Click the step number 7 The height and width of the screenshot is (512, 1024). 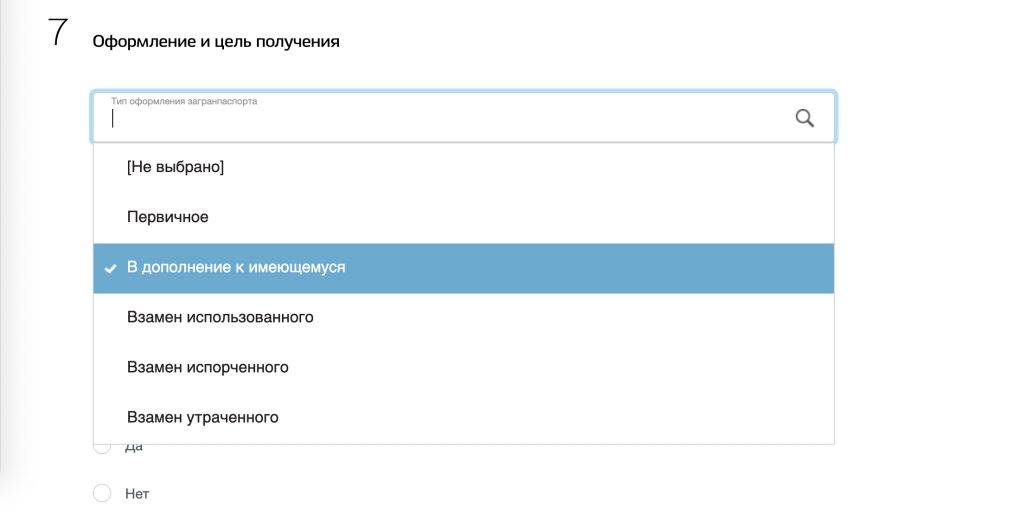pyautogui.click(x=57, y=32)
